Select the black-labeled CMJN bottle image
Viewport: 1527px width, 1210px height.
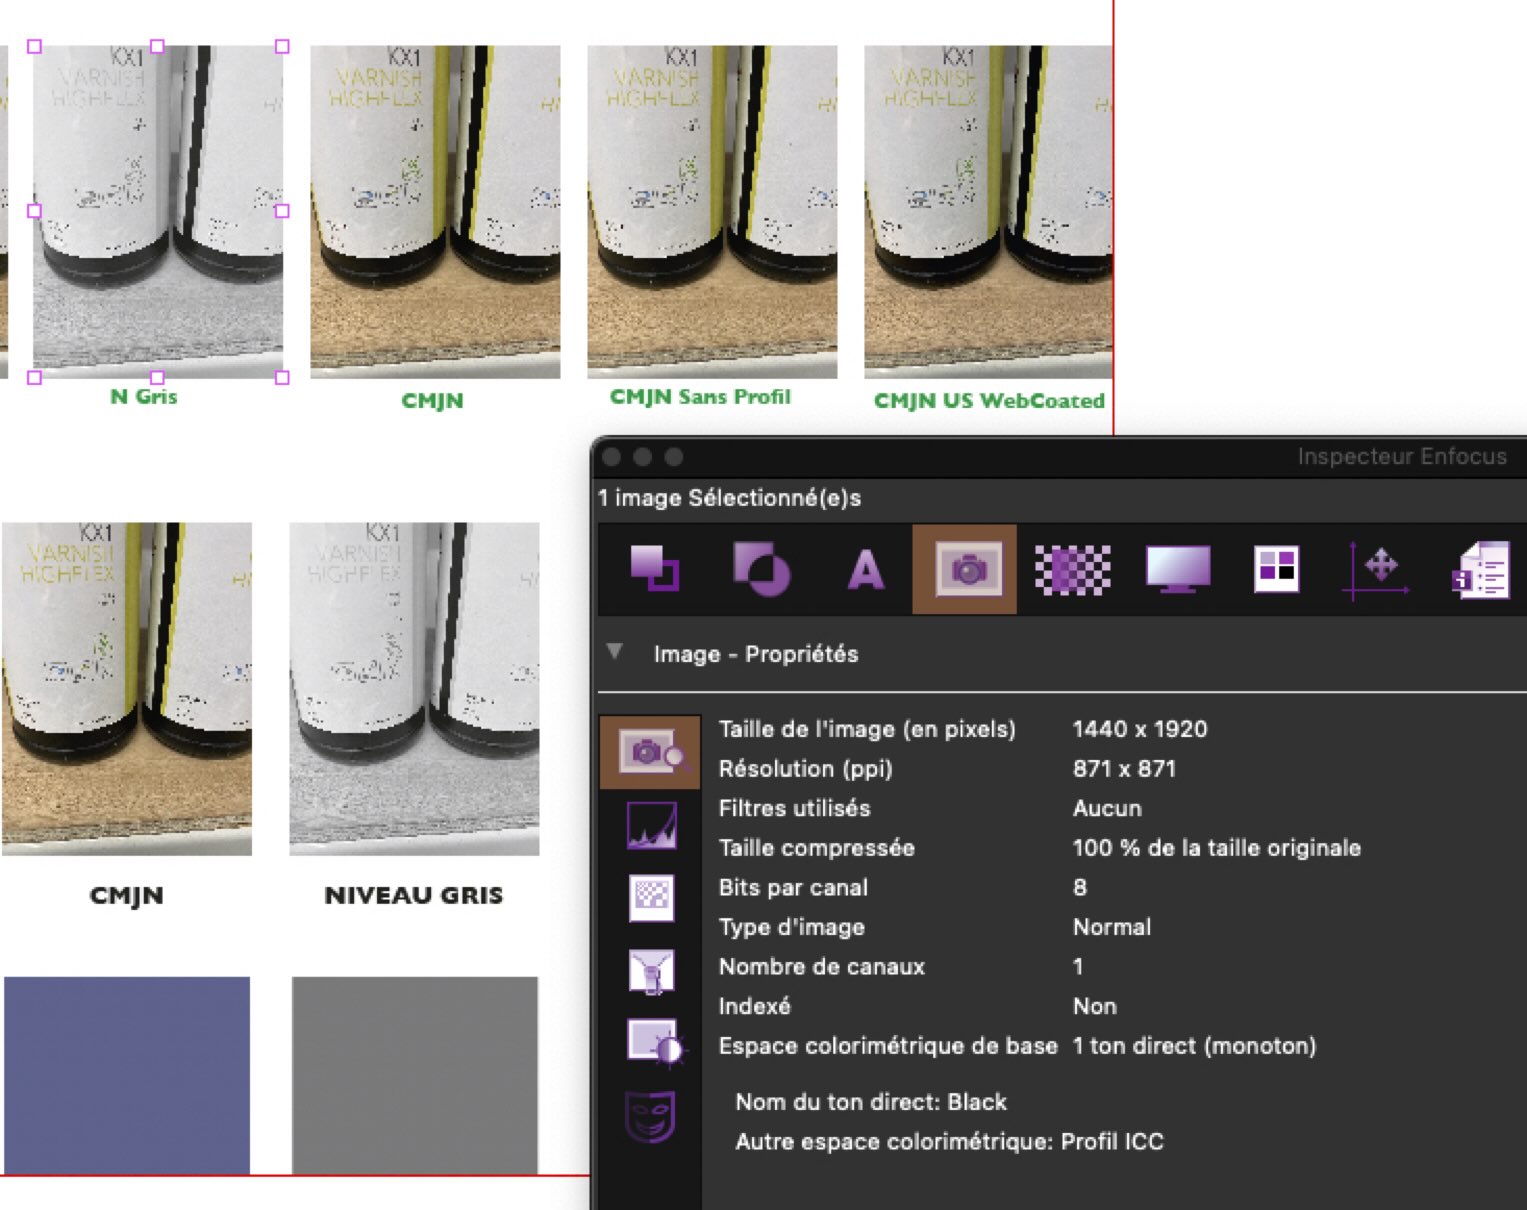[127, 688]
